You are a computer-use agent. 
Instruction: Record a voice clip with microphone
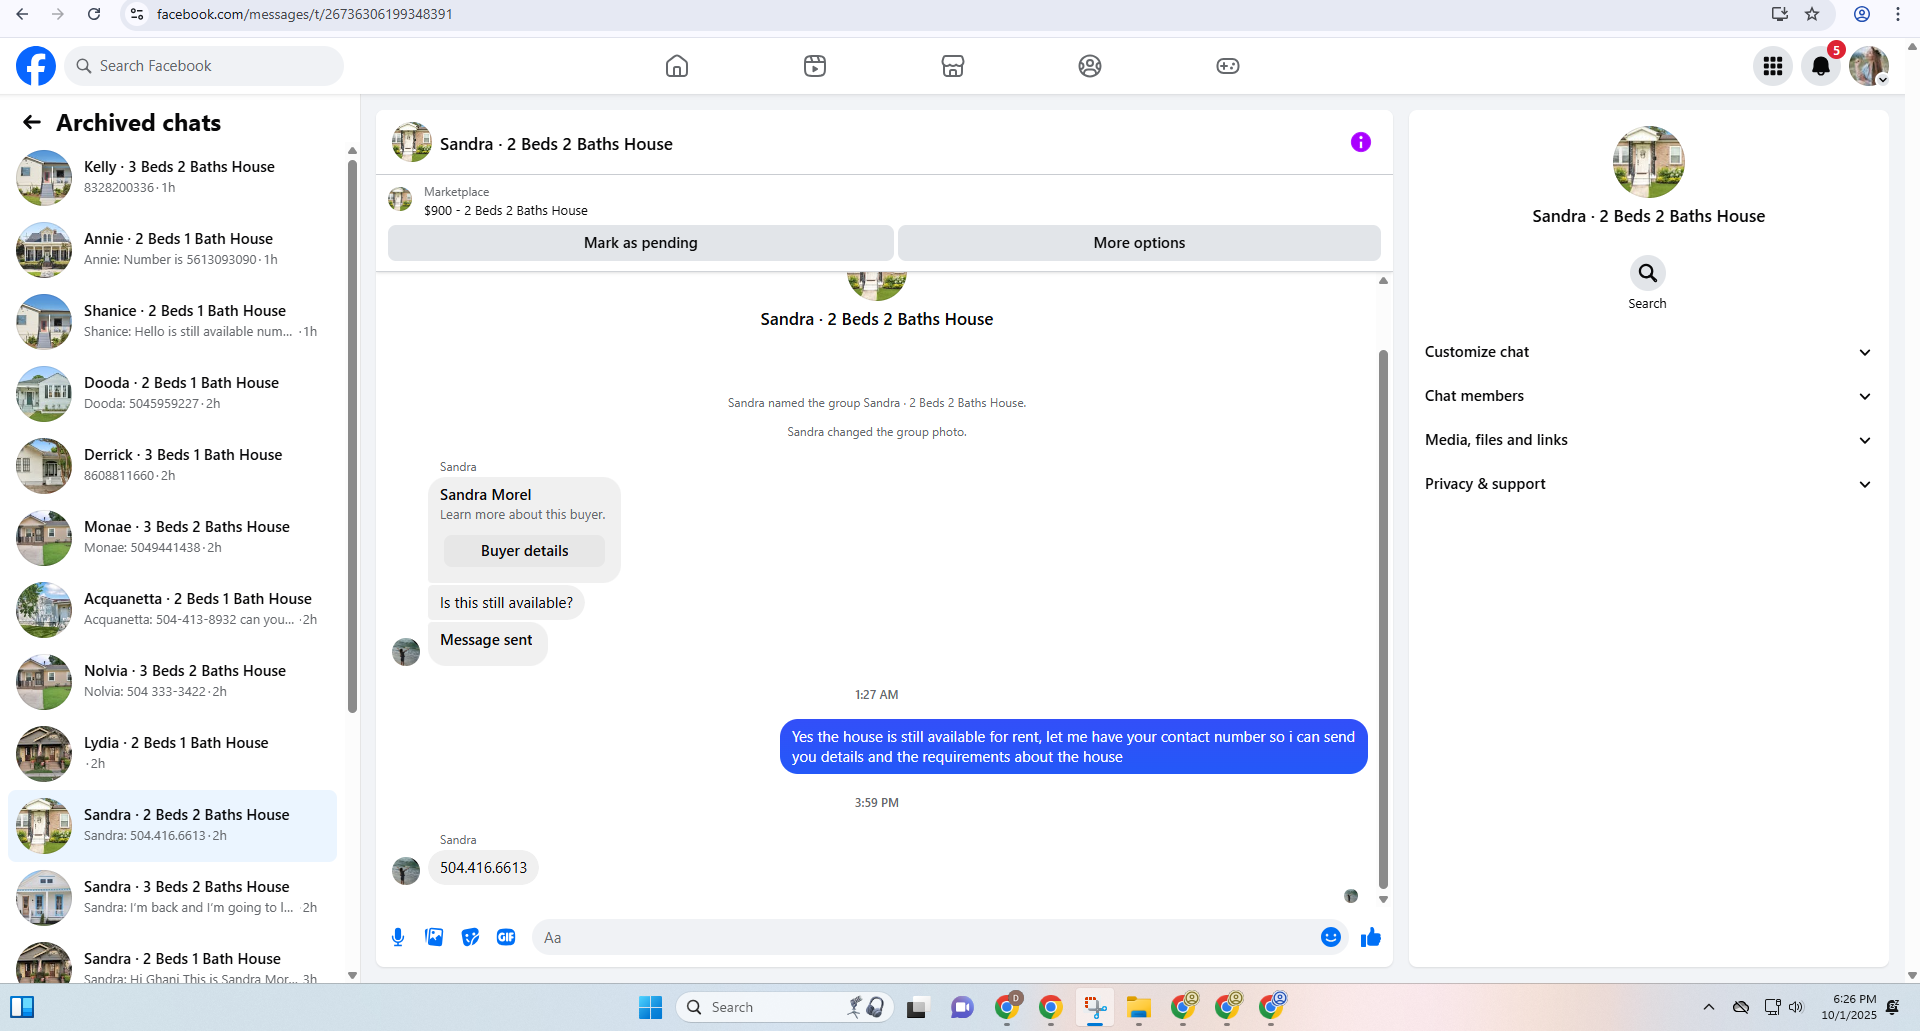pos(398,937)
